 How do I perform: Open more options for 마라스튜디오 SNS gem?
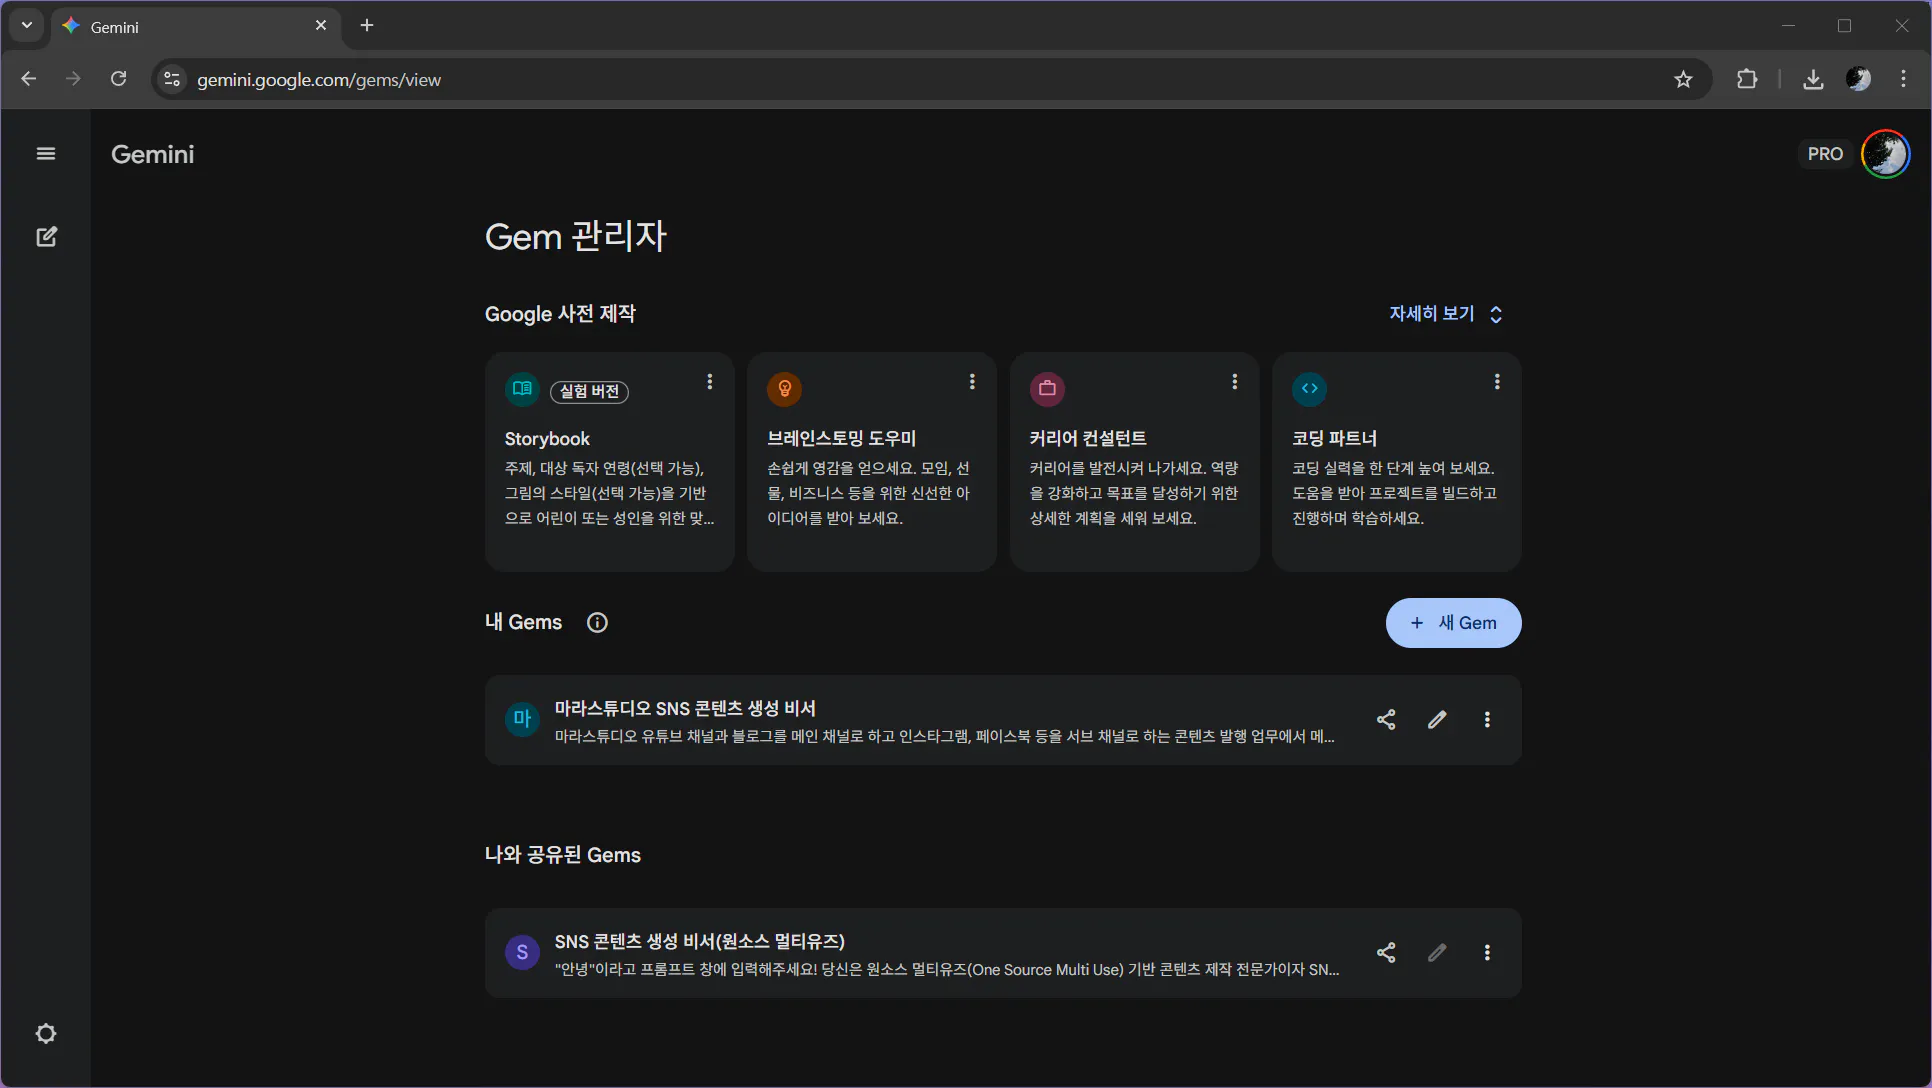tap(1487, 720)
